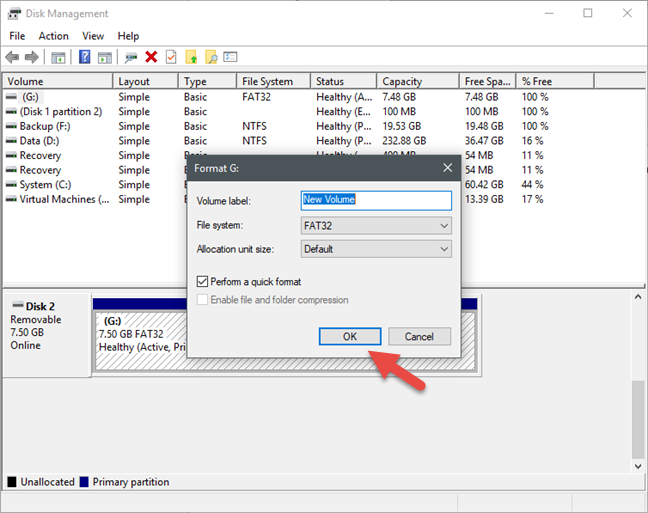
Task: Maximize the Disk Management window
Action: pyautogui.click(x=588, y=13)
